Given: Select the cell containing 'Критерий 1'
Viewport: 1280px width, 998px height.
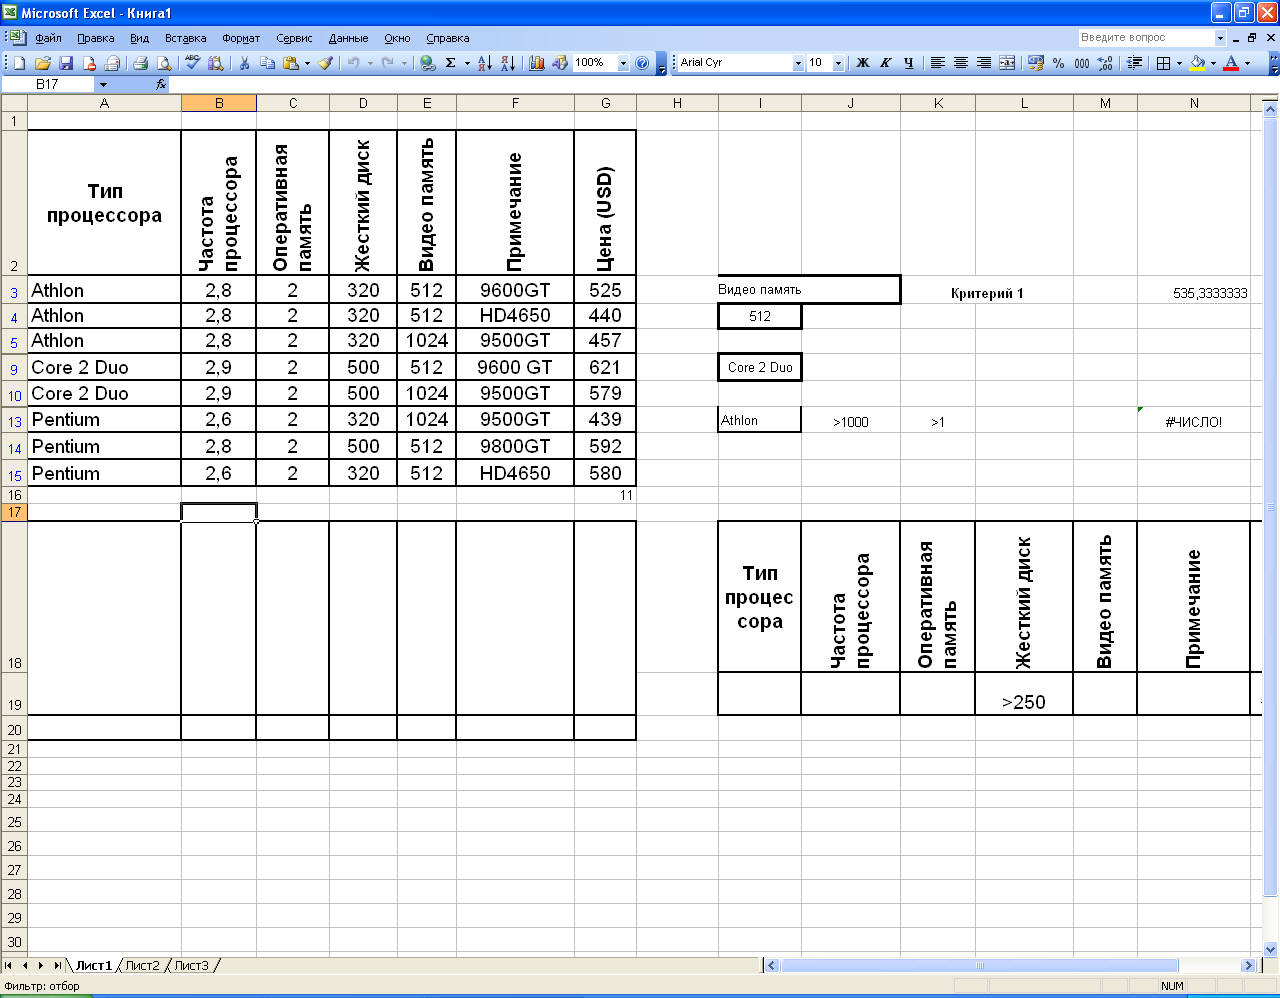Looking at the screenshot, I should [987, 293].
